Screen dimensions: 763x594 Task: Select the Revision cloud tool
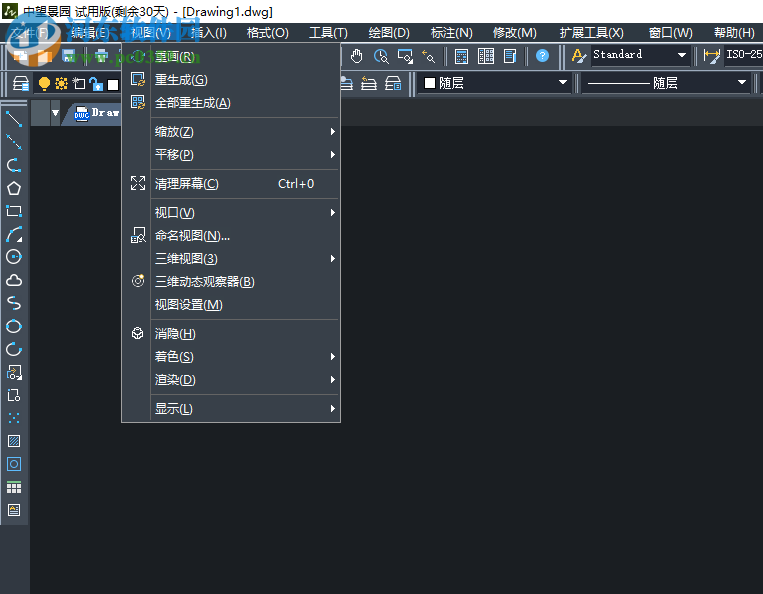tap(14, 280)
